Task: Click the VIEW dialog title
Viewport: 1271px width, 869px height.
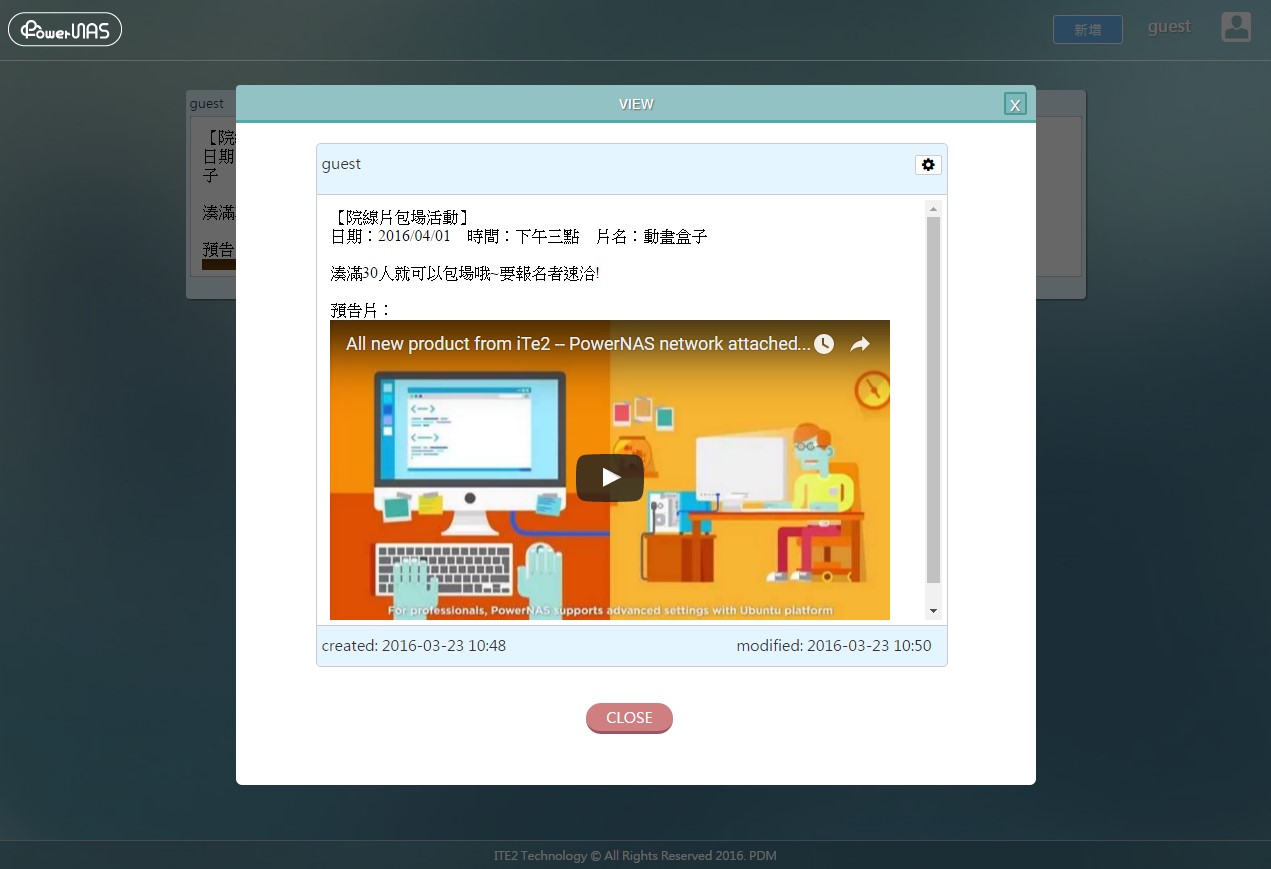Action: 636,104
